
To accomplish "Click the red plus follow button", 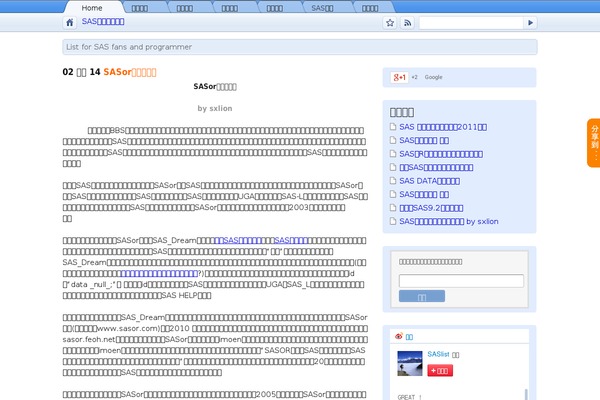I will coord(440,371).
